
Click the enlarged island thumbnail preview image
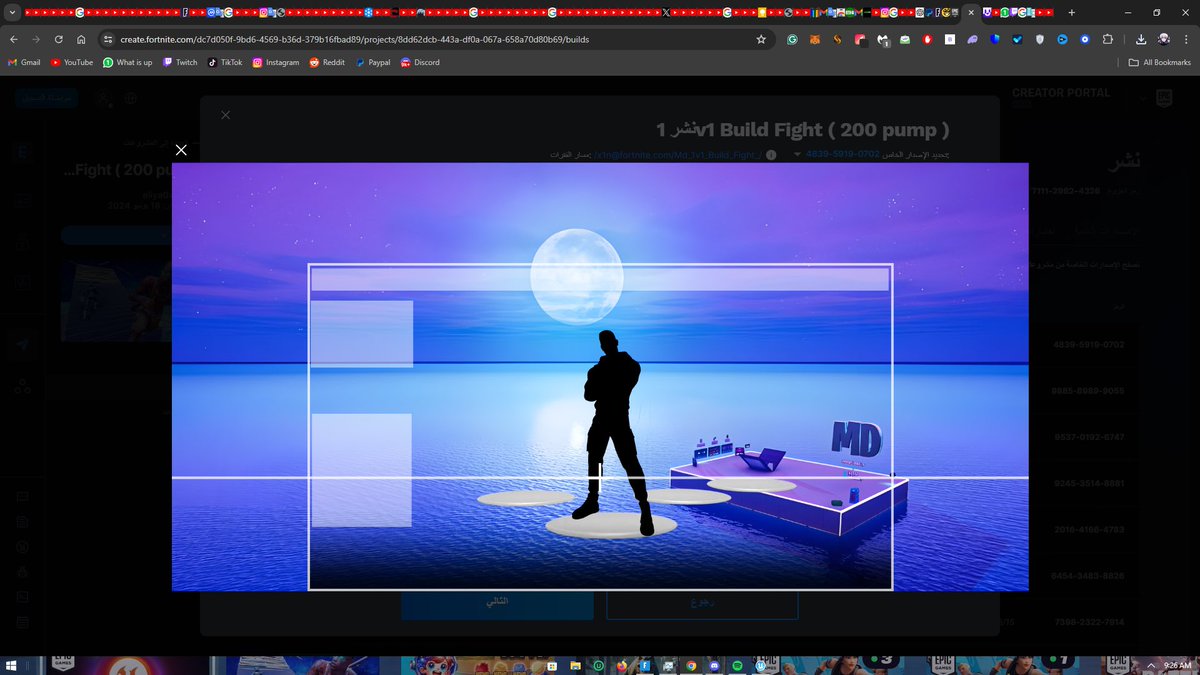[600, 377]
